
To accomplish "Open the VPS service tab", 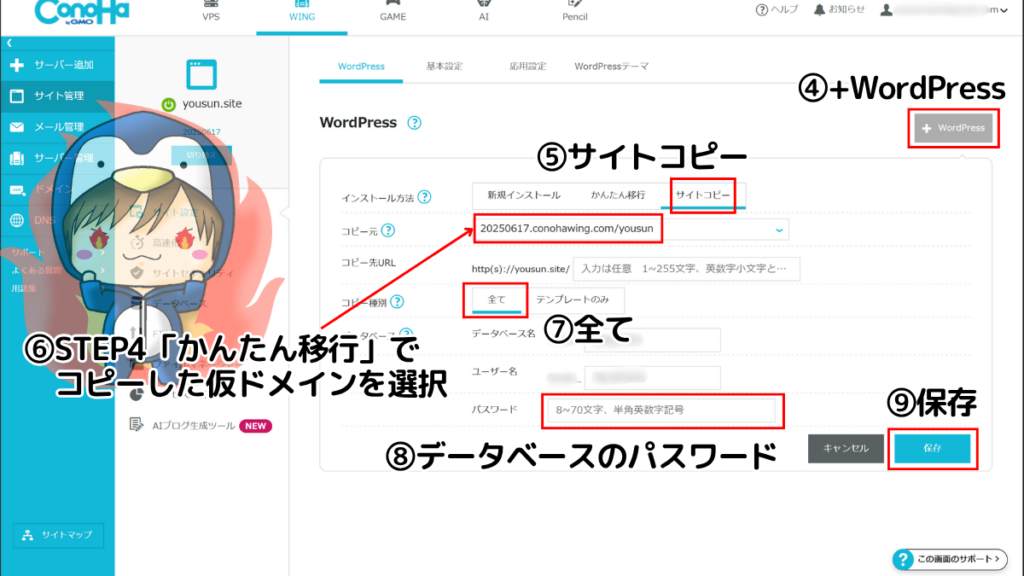I will (211, 12).
